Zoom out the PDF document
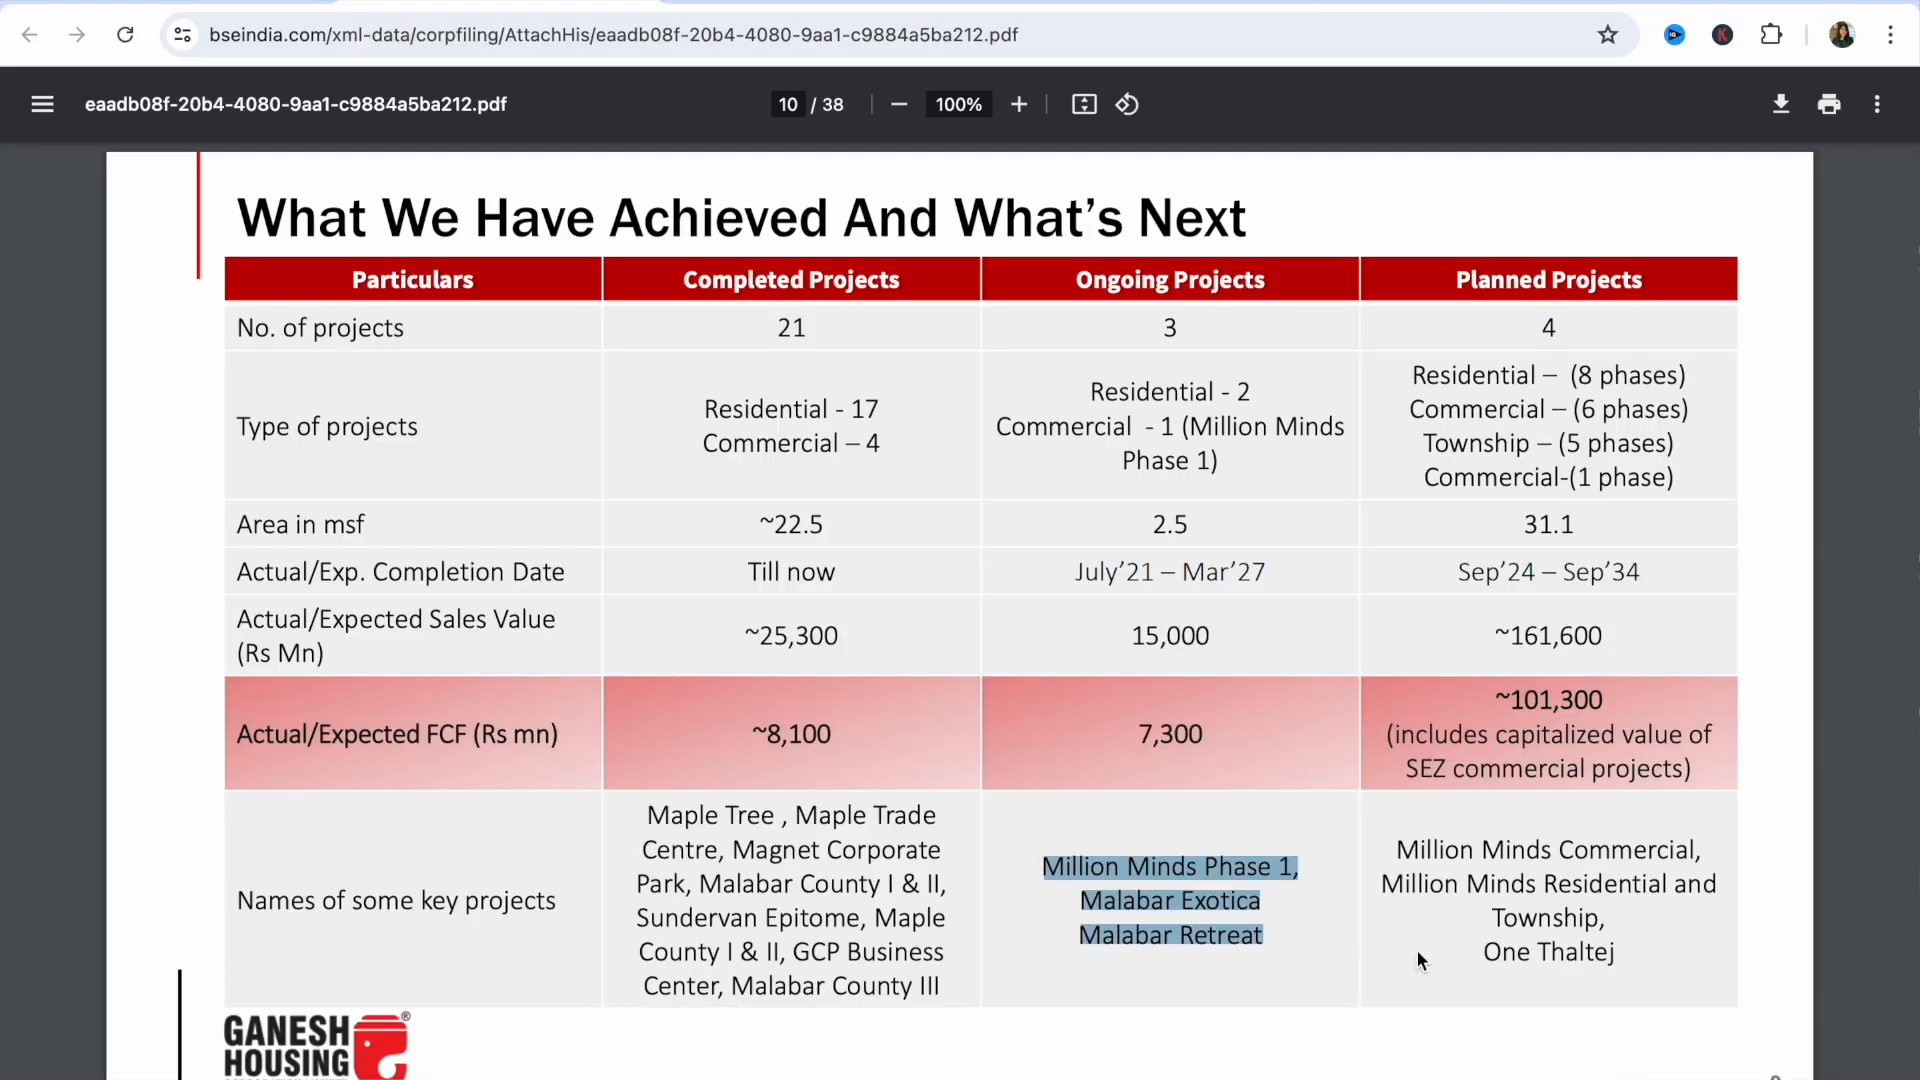 (x=899, y=104)
